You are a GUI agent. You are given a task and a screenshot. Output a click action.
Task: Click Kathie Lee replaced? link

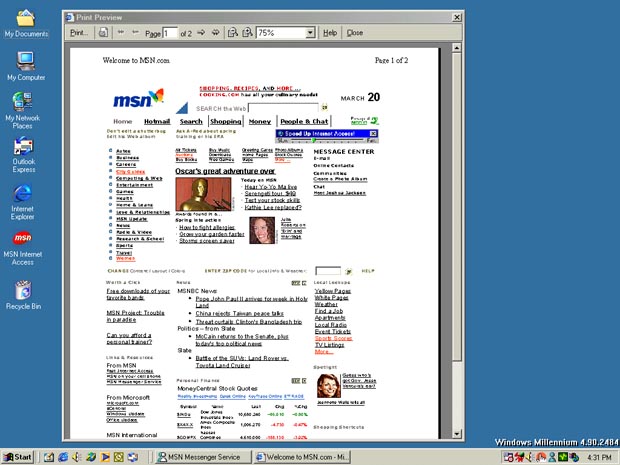(273, 207)
